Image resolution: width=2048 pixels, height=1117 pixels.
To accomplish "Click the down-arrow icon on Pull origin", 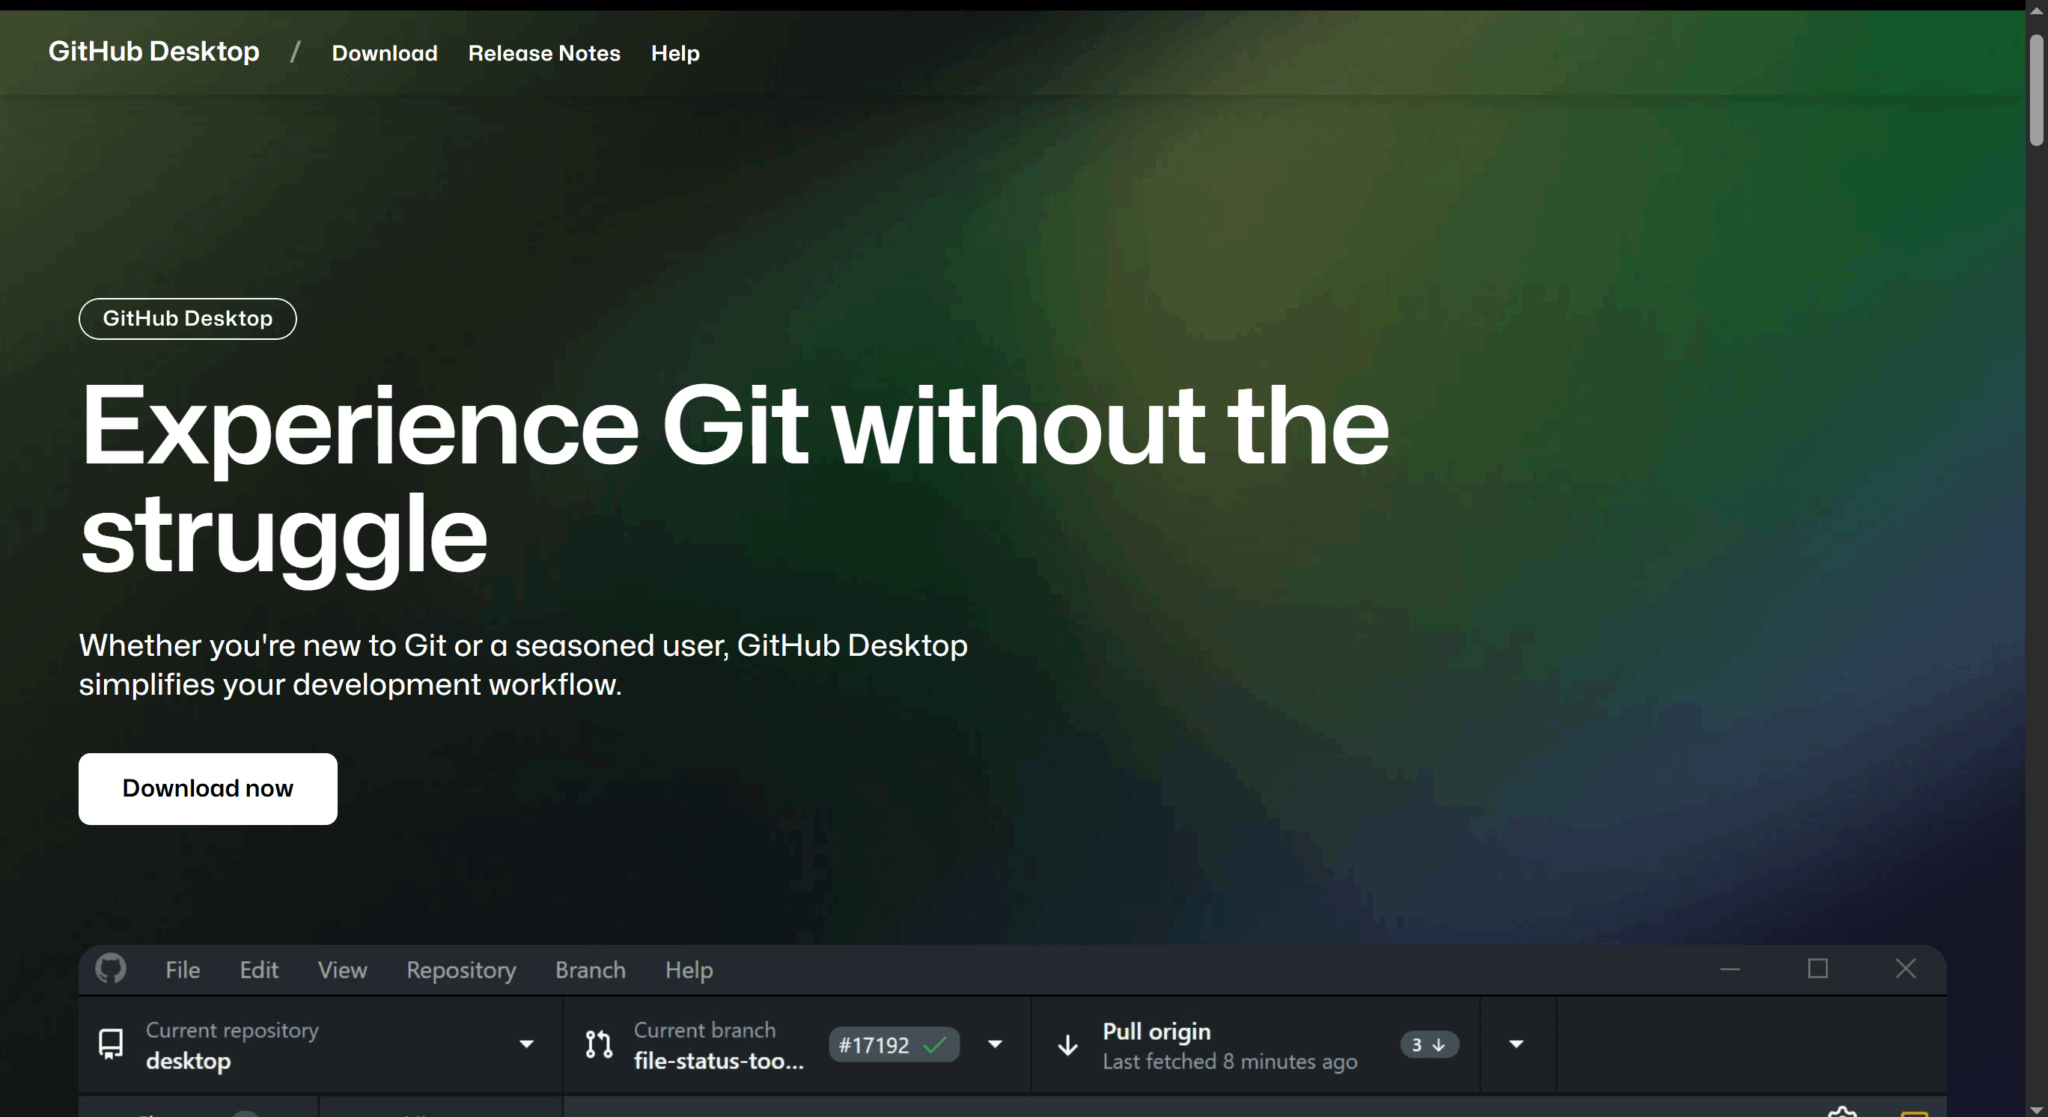I will pos(1067,1045).
